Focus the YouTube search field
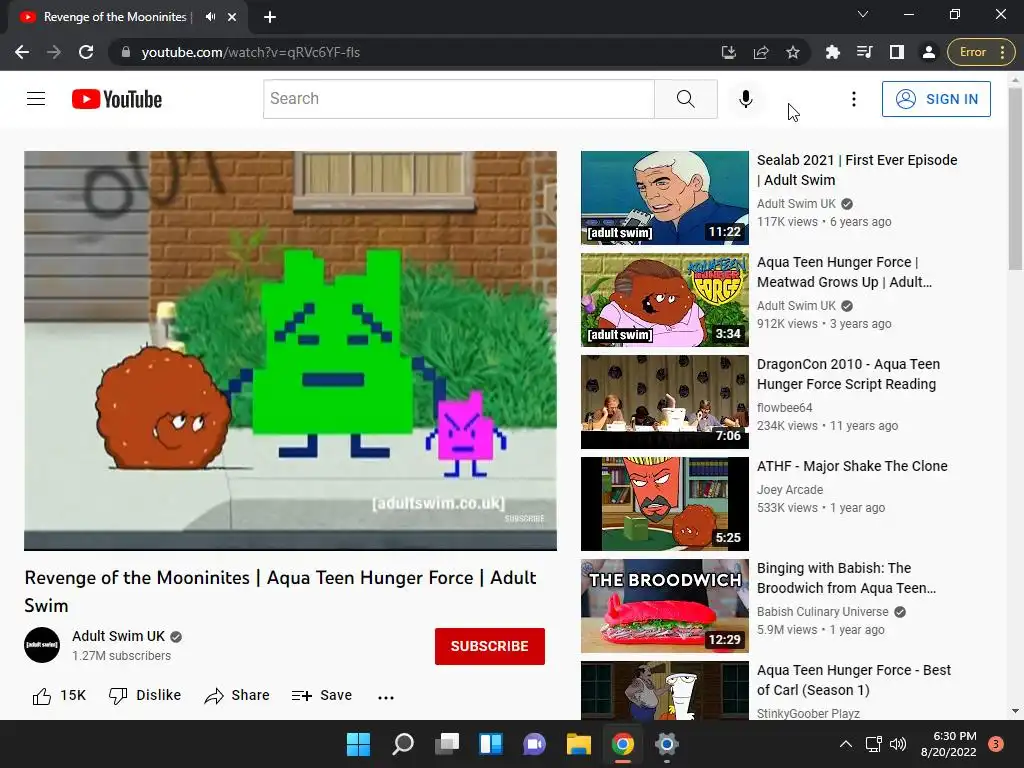Image resolution: width=1024 pixels, height=768 pixels. 458,99
